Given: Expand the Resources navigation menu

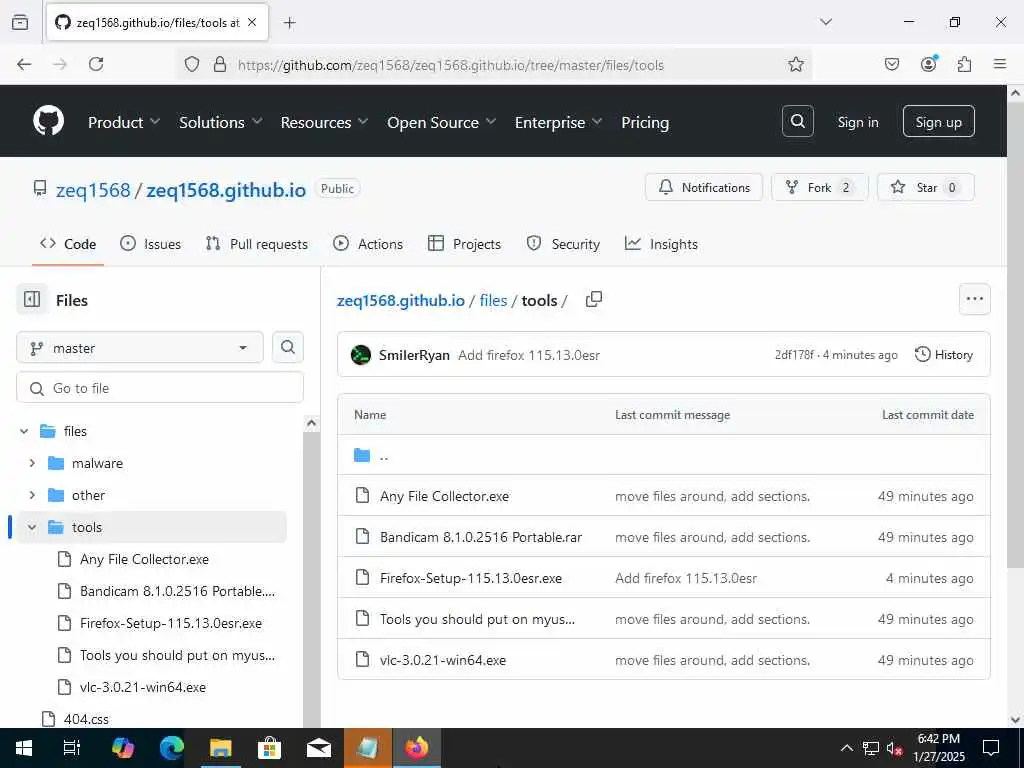Looking at the screenshot, I should click(325, 122).
